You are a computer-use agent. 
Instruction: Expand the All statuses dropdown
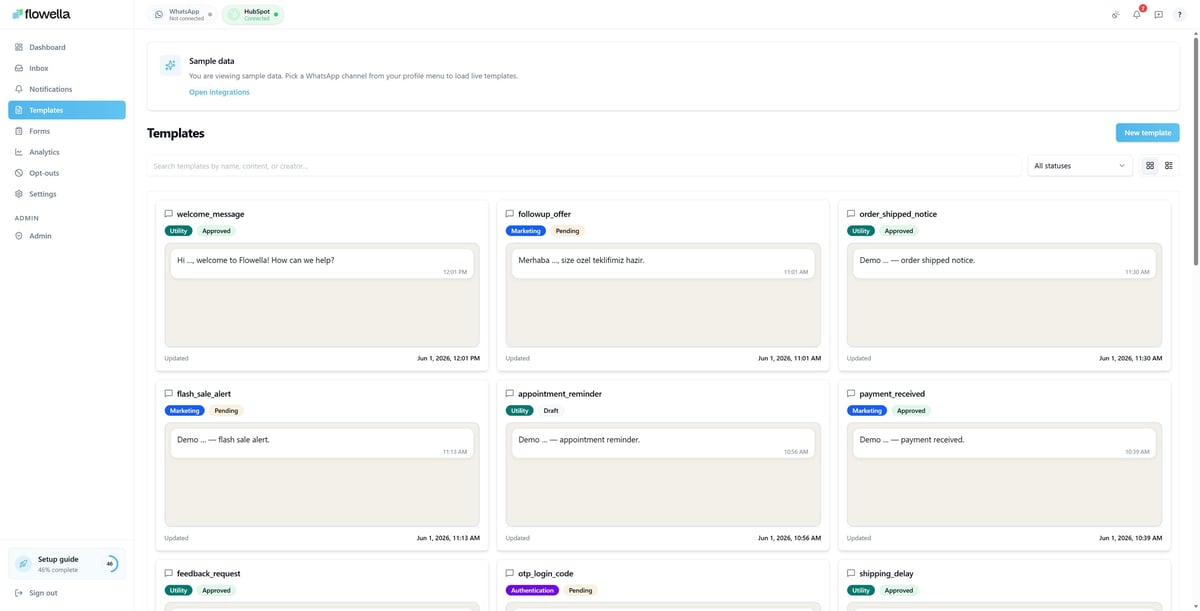coord(1080,166)
